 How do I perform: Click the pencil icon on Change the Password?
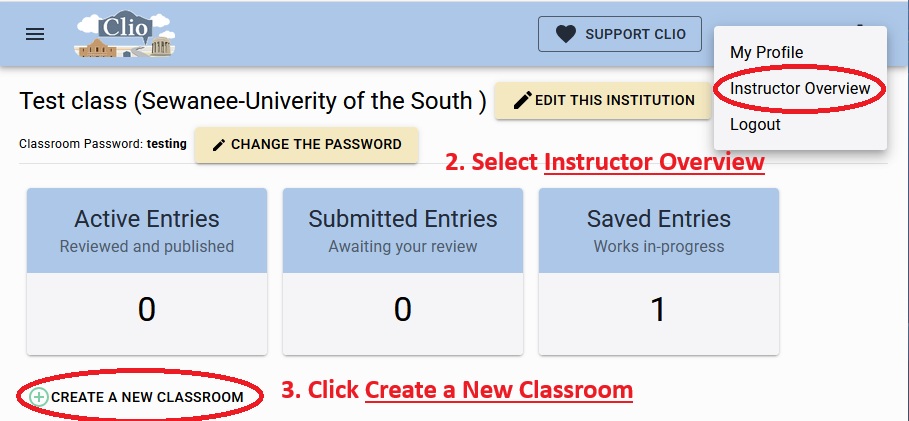pyautogui.click(x=219, y=145)
